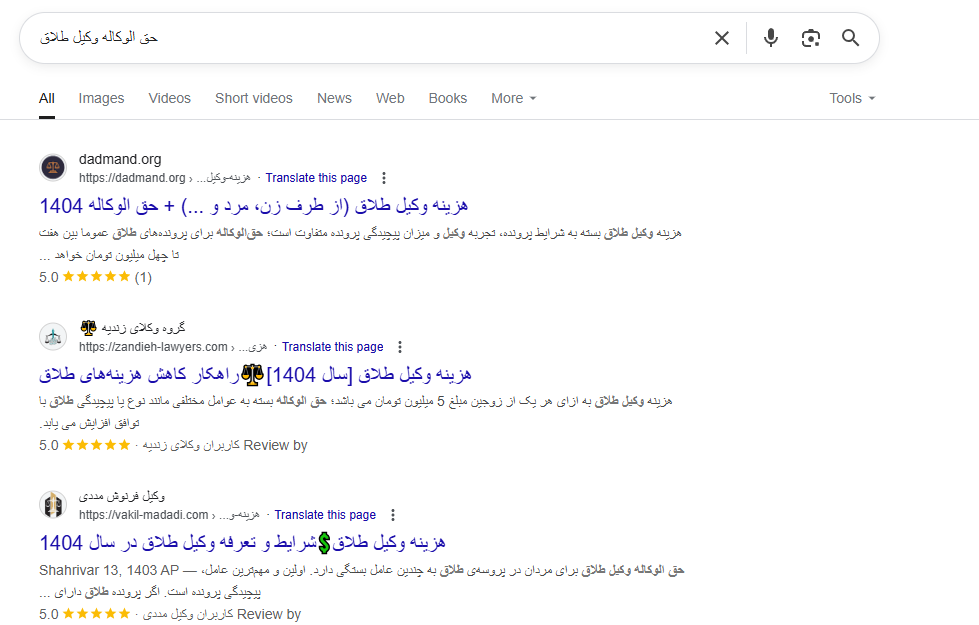Open more options for vakil-madadi.com result
This screenshot has height=625, width=979.
tap(393, 515)
